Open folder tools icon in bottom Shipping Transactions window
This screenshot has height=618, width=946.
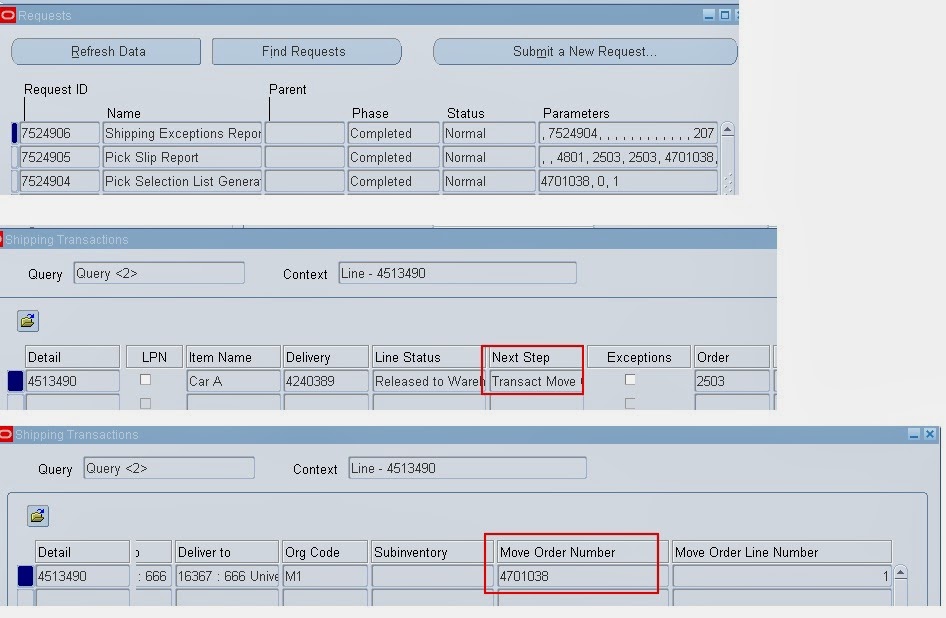(x=38, y=516)
